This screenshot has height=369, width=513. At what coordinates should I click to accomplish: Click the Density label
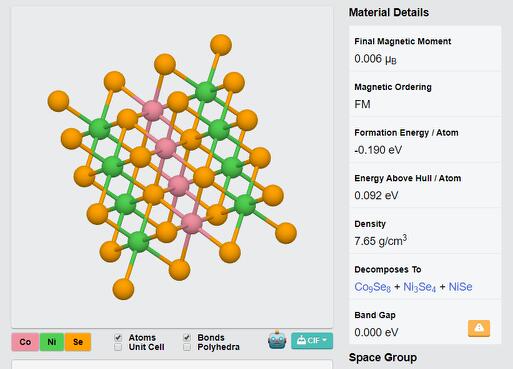point(370,224)
